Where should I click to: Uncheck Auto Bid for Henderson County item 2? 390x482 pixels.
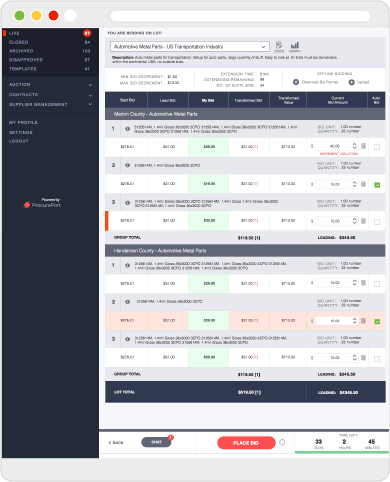click(x=377, y=322)
